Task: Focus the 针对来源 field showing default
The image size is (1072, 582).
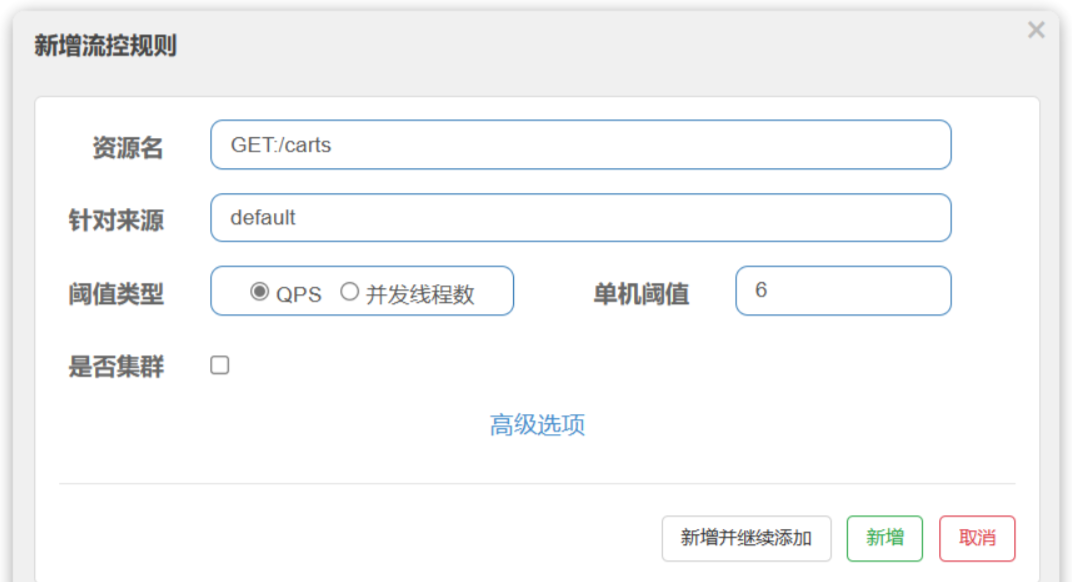Action: (580, 218)
